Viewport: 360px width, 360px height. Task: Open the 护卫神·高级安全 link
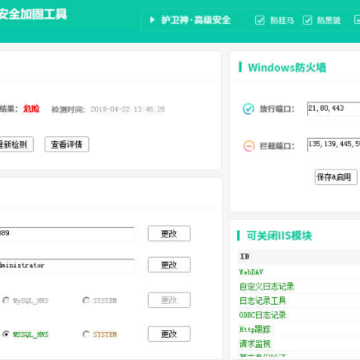196,20
